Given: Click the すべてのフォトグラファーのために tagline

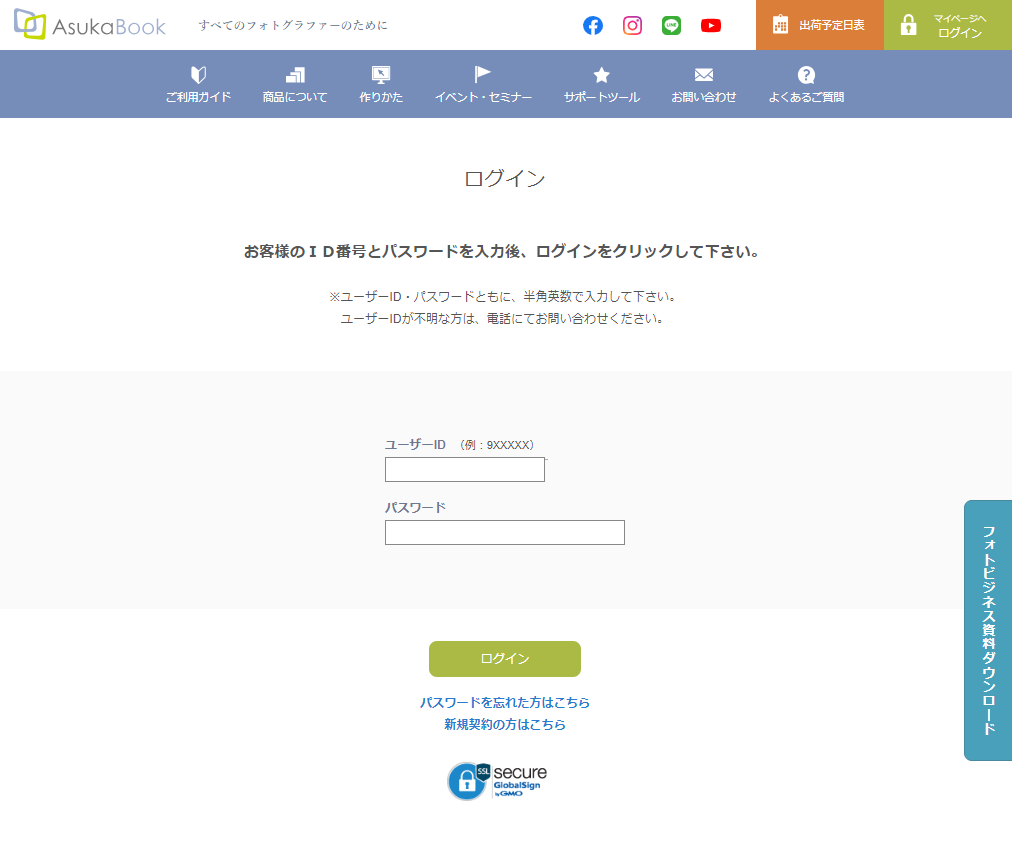Looking at the screenshot, I should point(293,25).
